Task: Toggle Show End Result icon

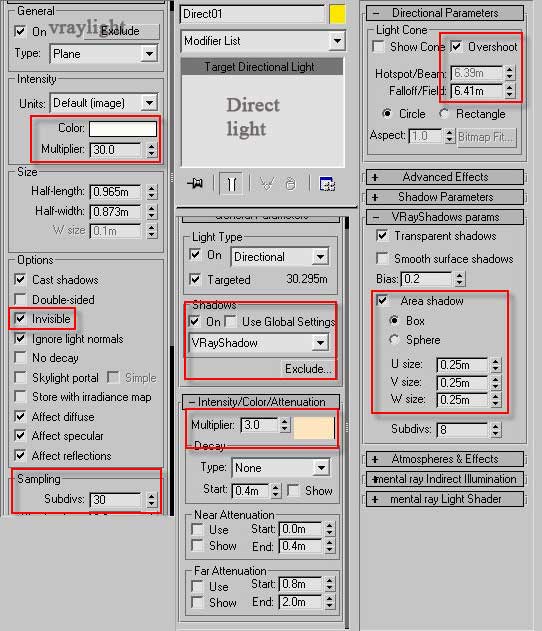Action: [231, 184]
